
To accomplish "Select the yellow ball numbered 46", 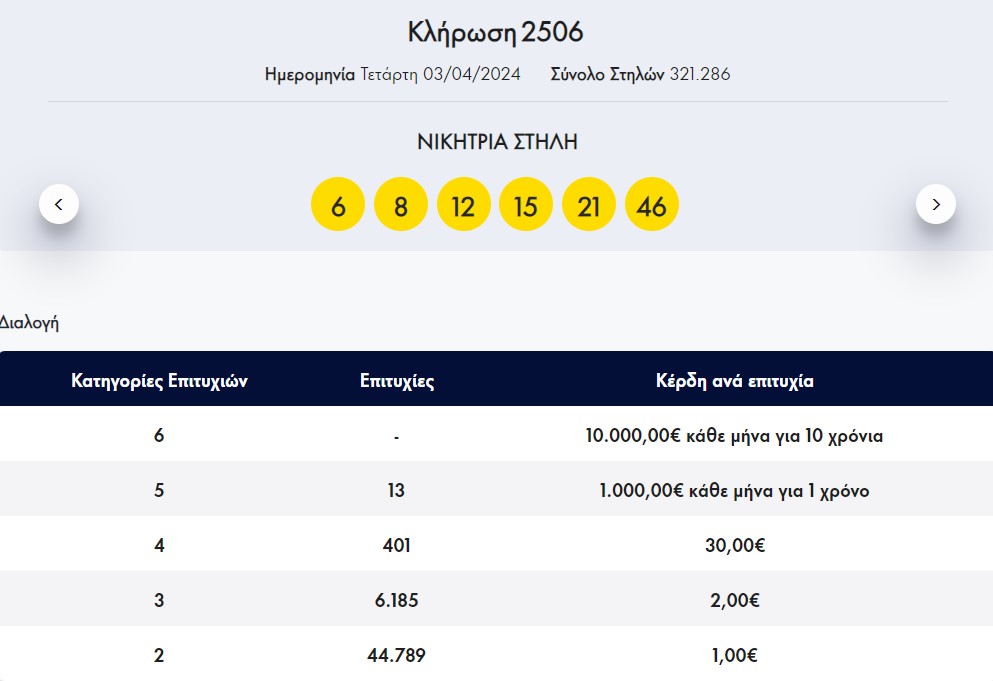I will point(652,205).
